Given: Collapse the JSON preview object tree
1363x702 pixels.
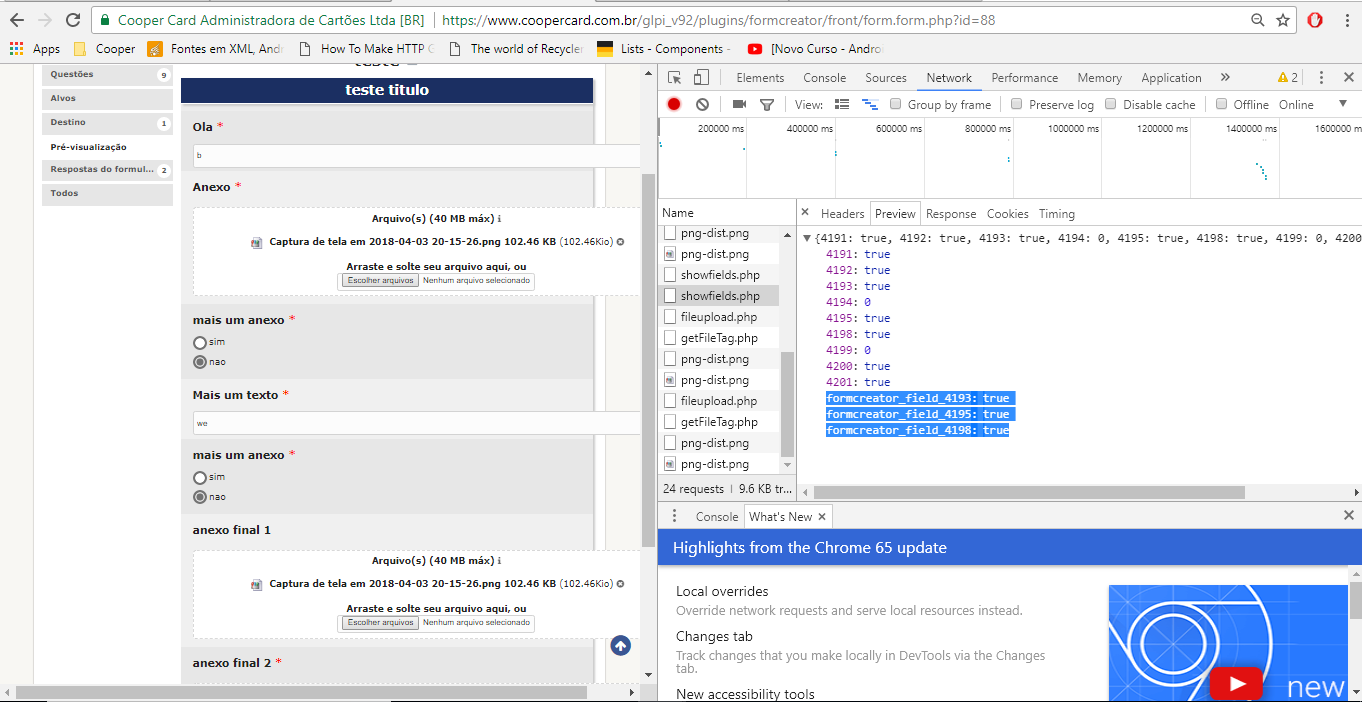Looking at the screenshot, I should 808,239.
